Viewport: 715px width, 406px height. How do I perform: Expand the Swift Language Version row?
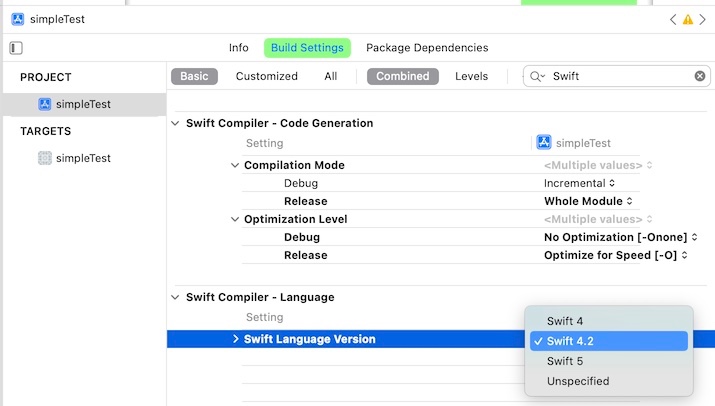235,339
